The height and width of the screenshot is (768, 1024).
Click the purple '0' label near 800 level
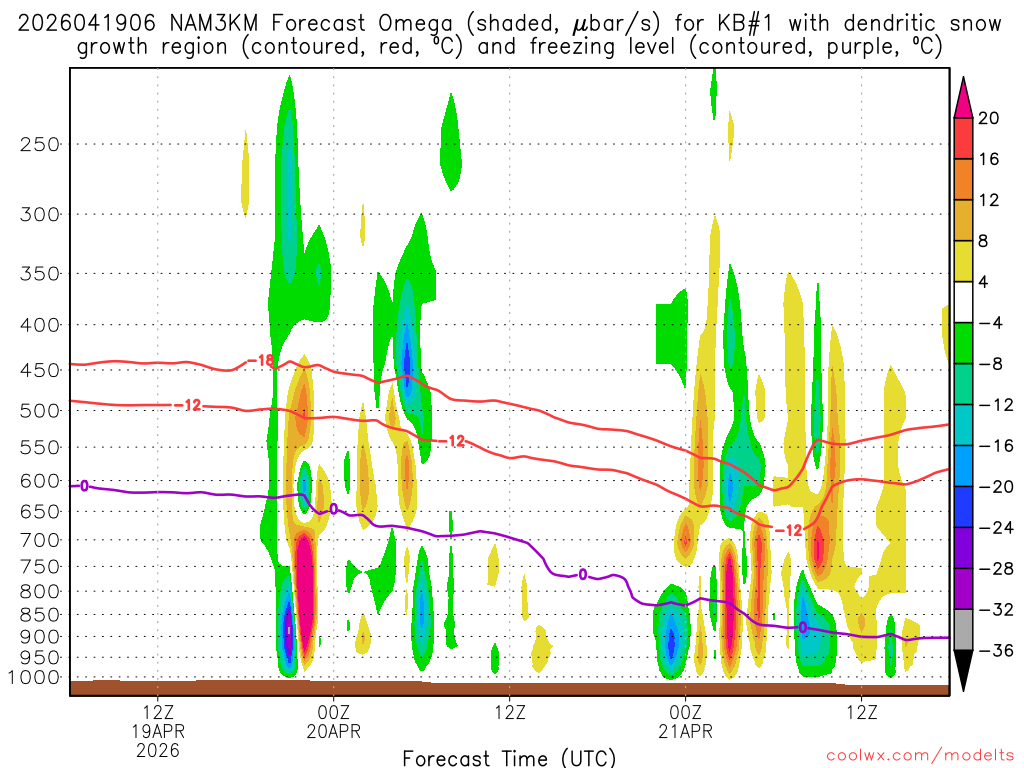tap(583, 575)
